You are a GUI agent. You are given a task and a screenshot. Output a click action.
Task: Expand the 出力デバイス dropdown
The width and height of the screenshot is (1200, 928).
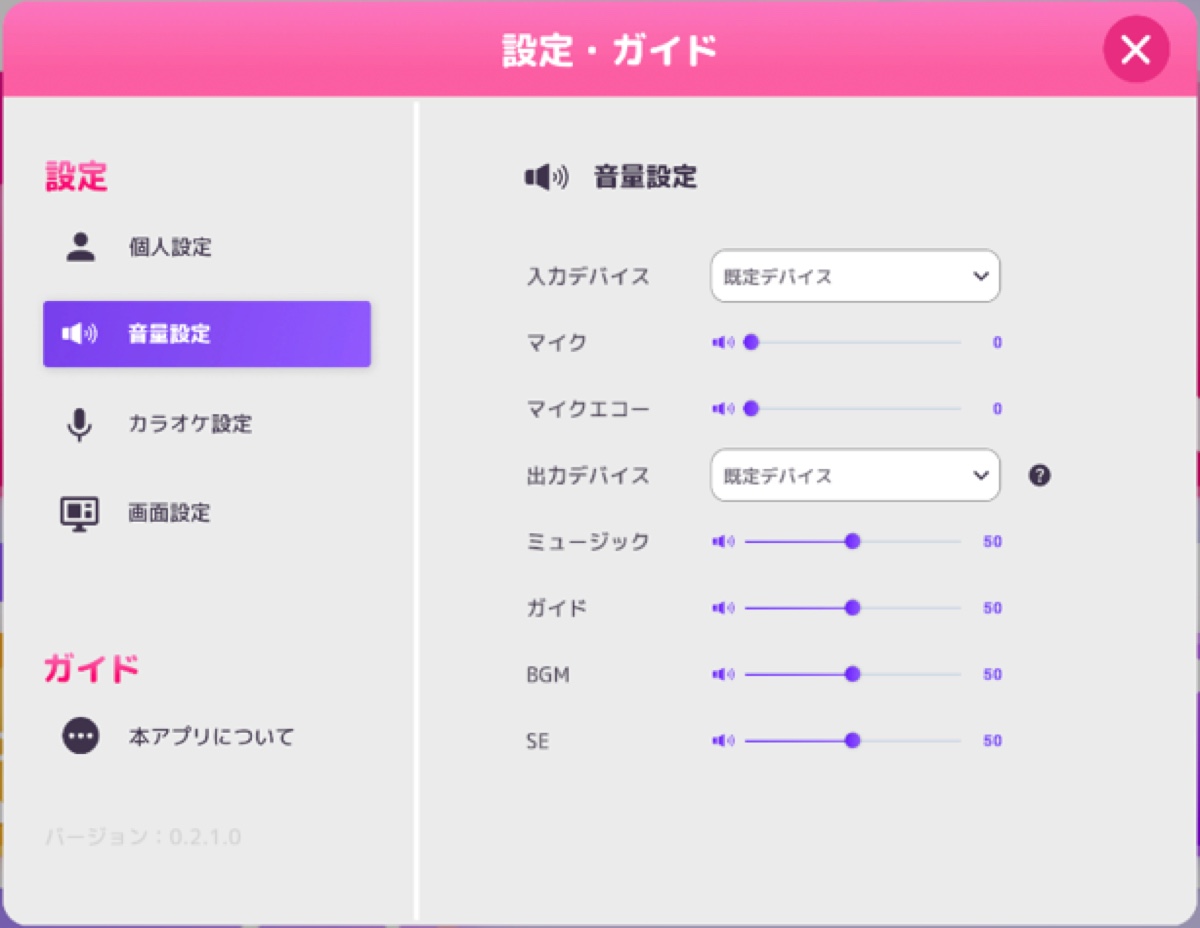(x=854, y=476)
